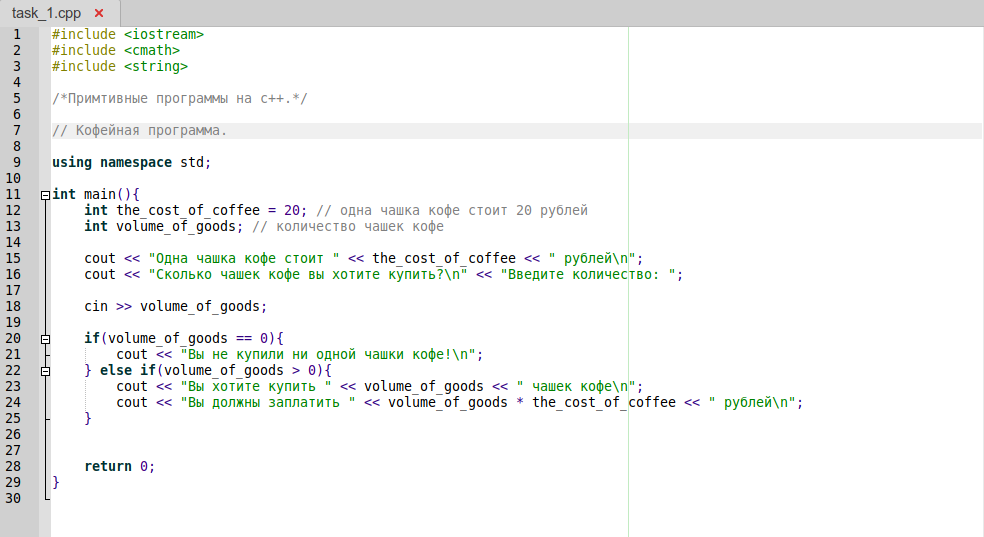This screenshot has width=984, height=537.
Task: Click the '#include <string>' line
Action: point(120,66)
